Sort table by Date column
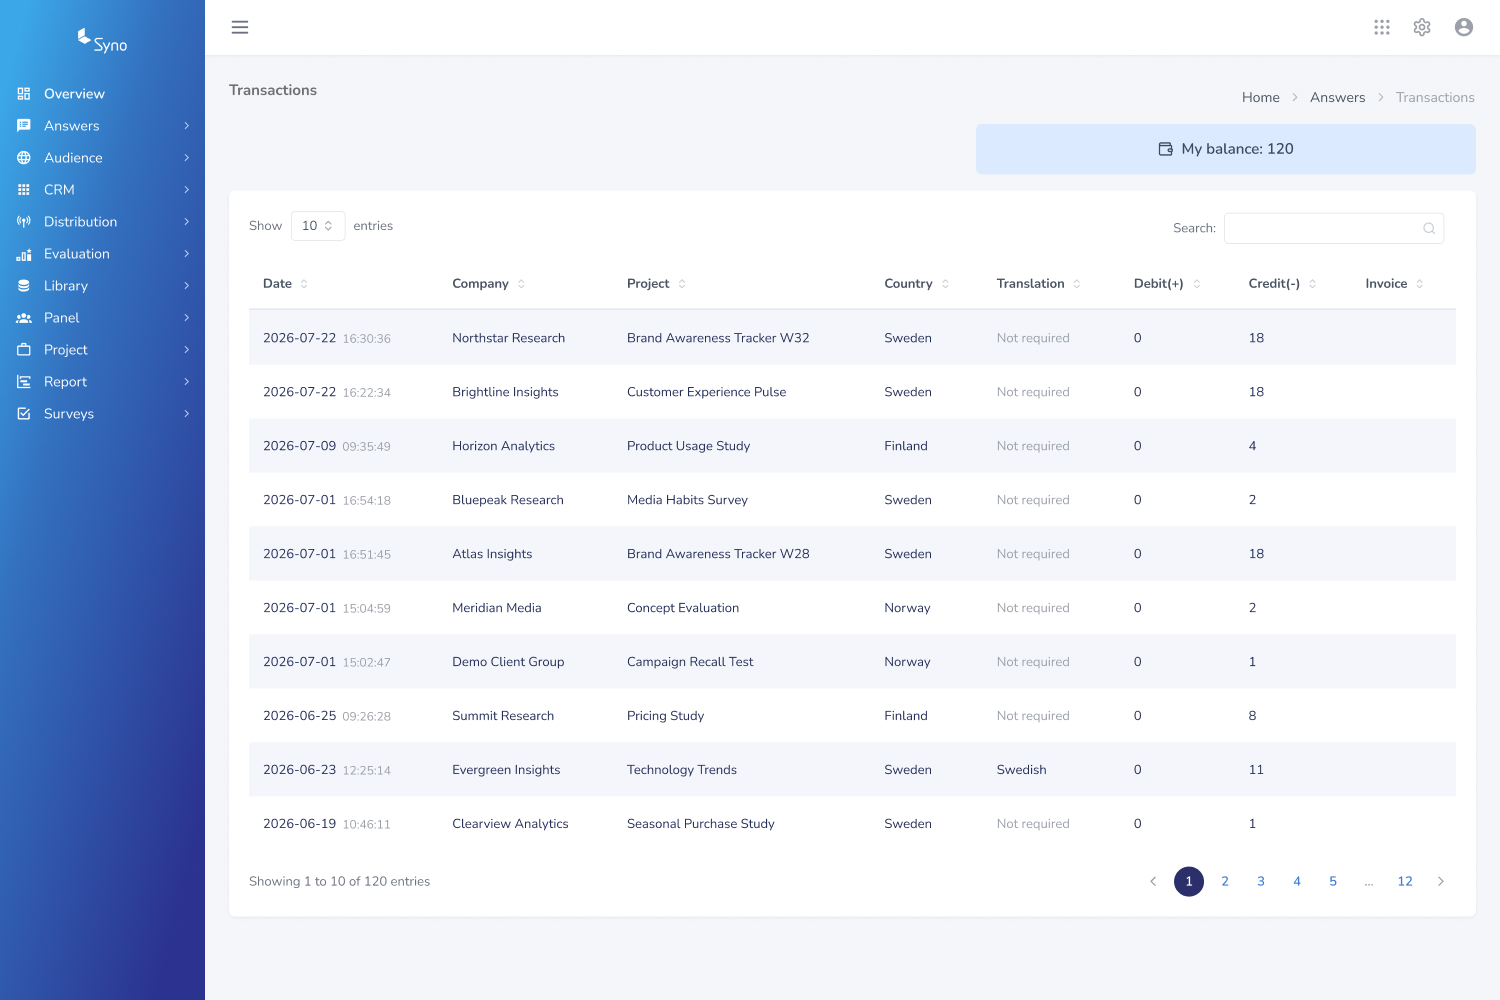This screenshot has height=1000, width=1500. (285, 284)
